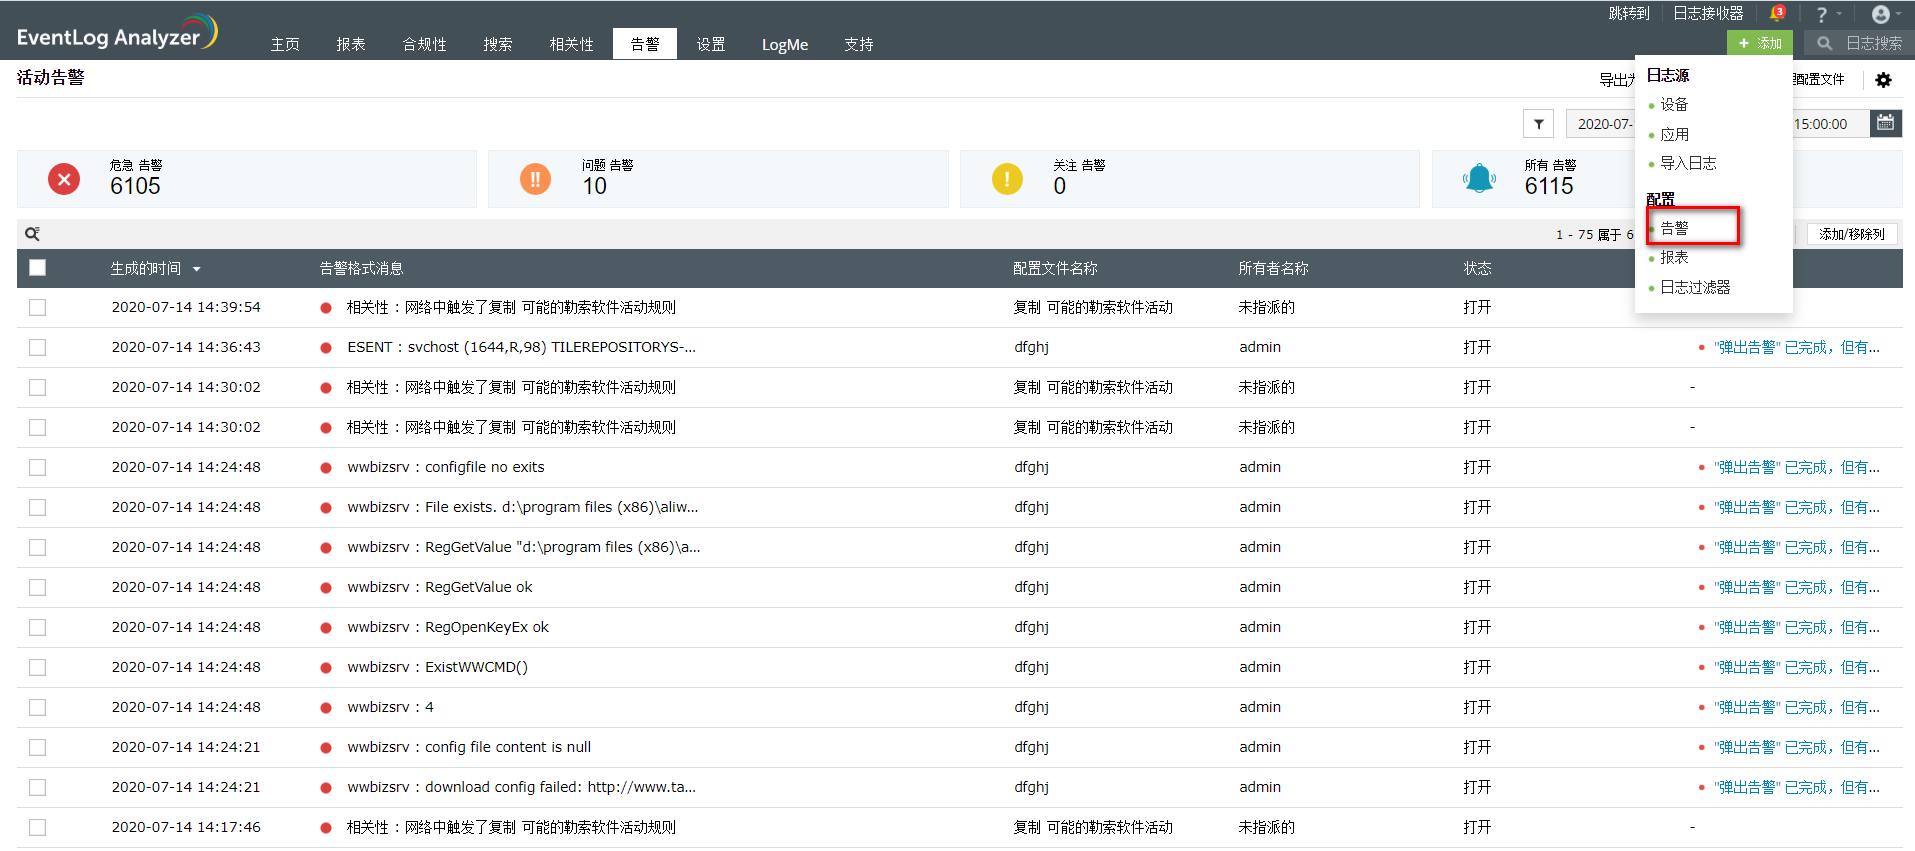1915x851 pixels.
Task: Select checkbox for 14:36:43 ESENT alert
Action: 38,348
